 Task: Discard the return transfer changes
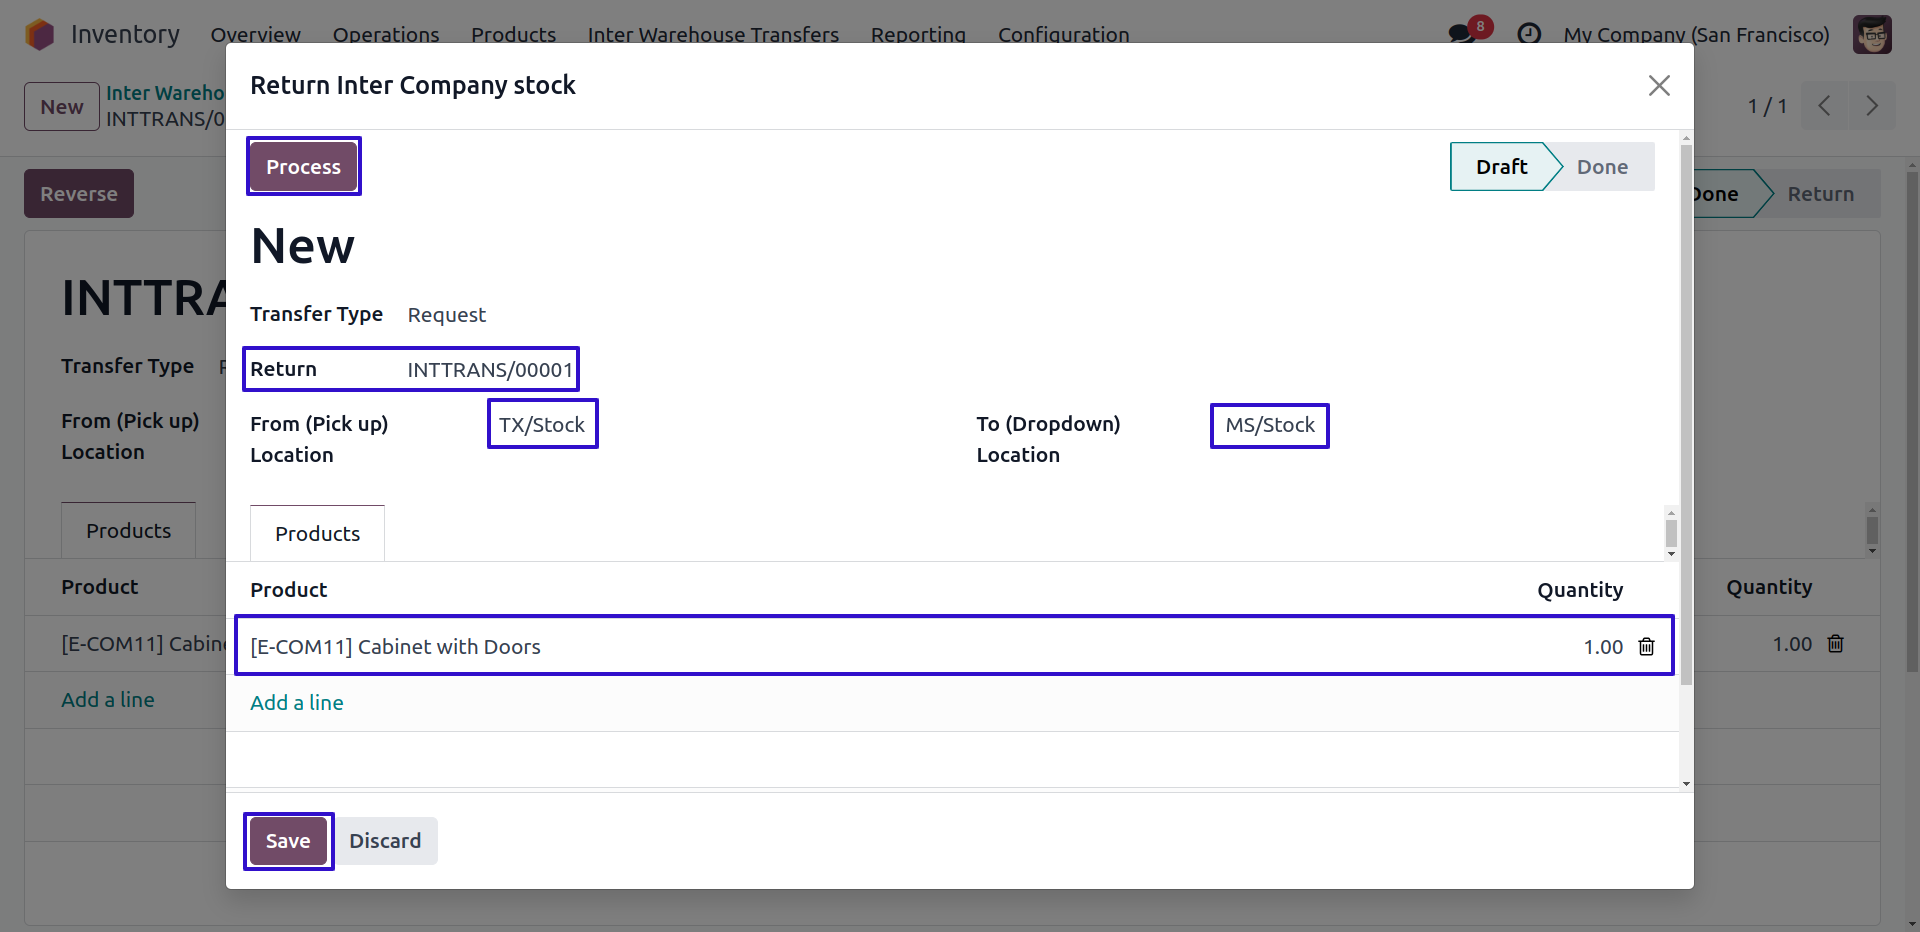pos(385,841)
